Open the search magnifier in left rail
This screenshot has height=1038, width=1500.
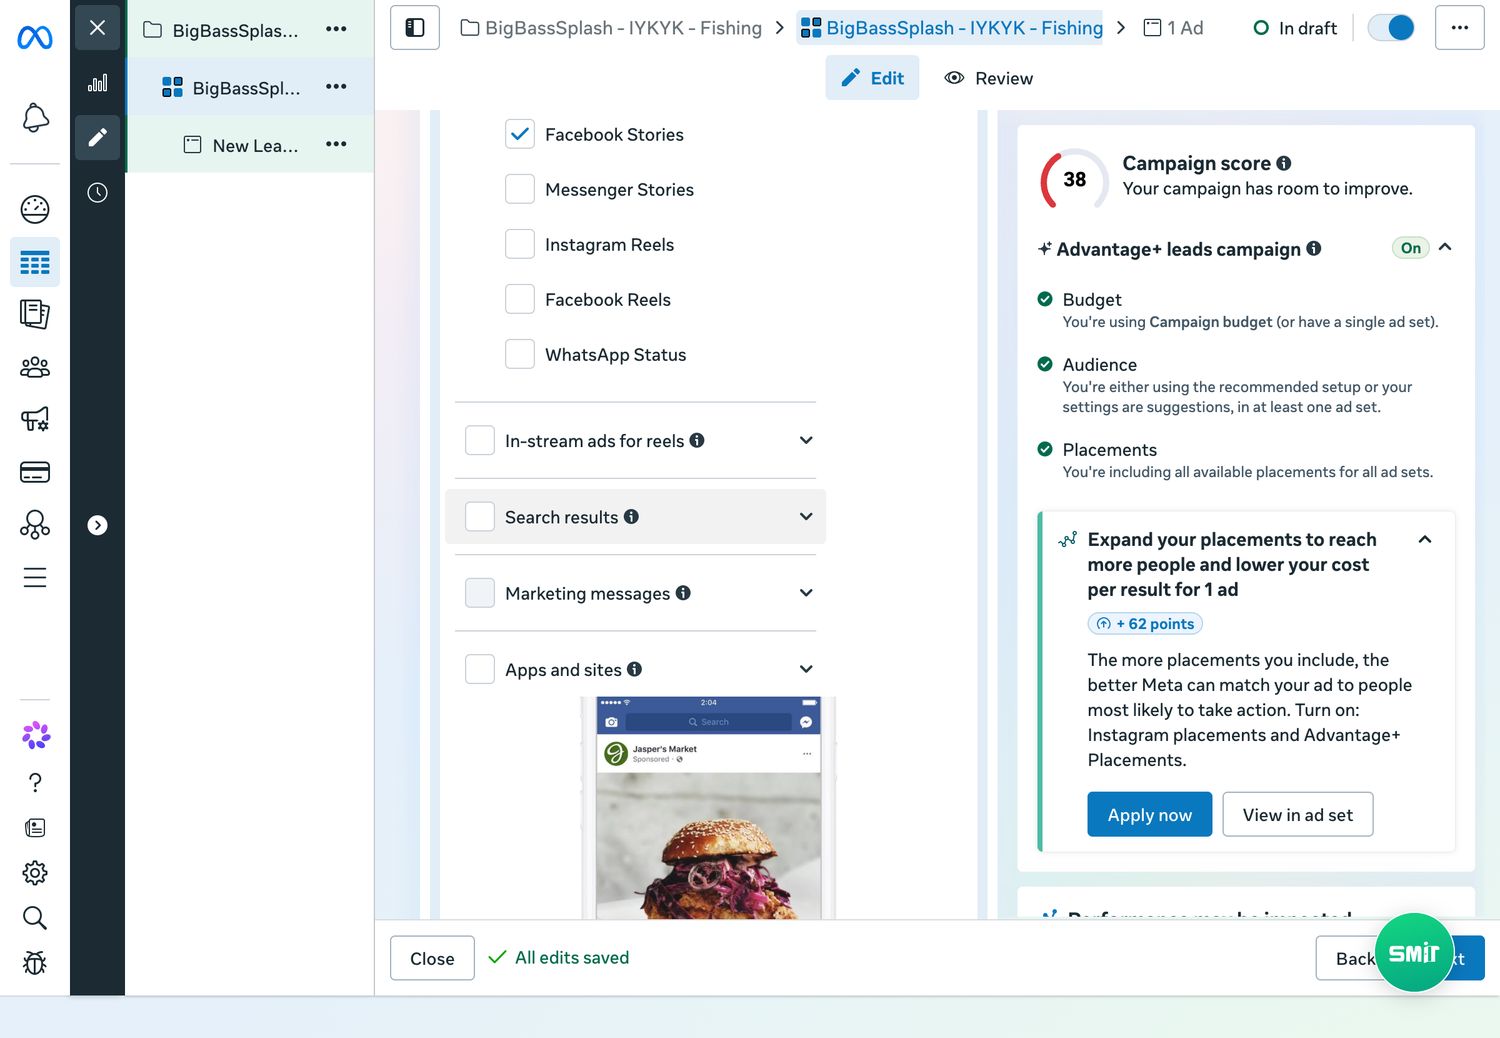click(35, 918)
